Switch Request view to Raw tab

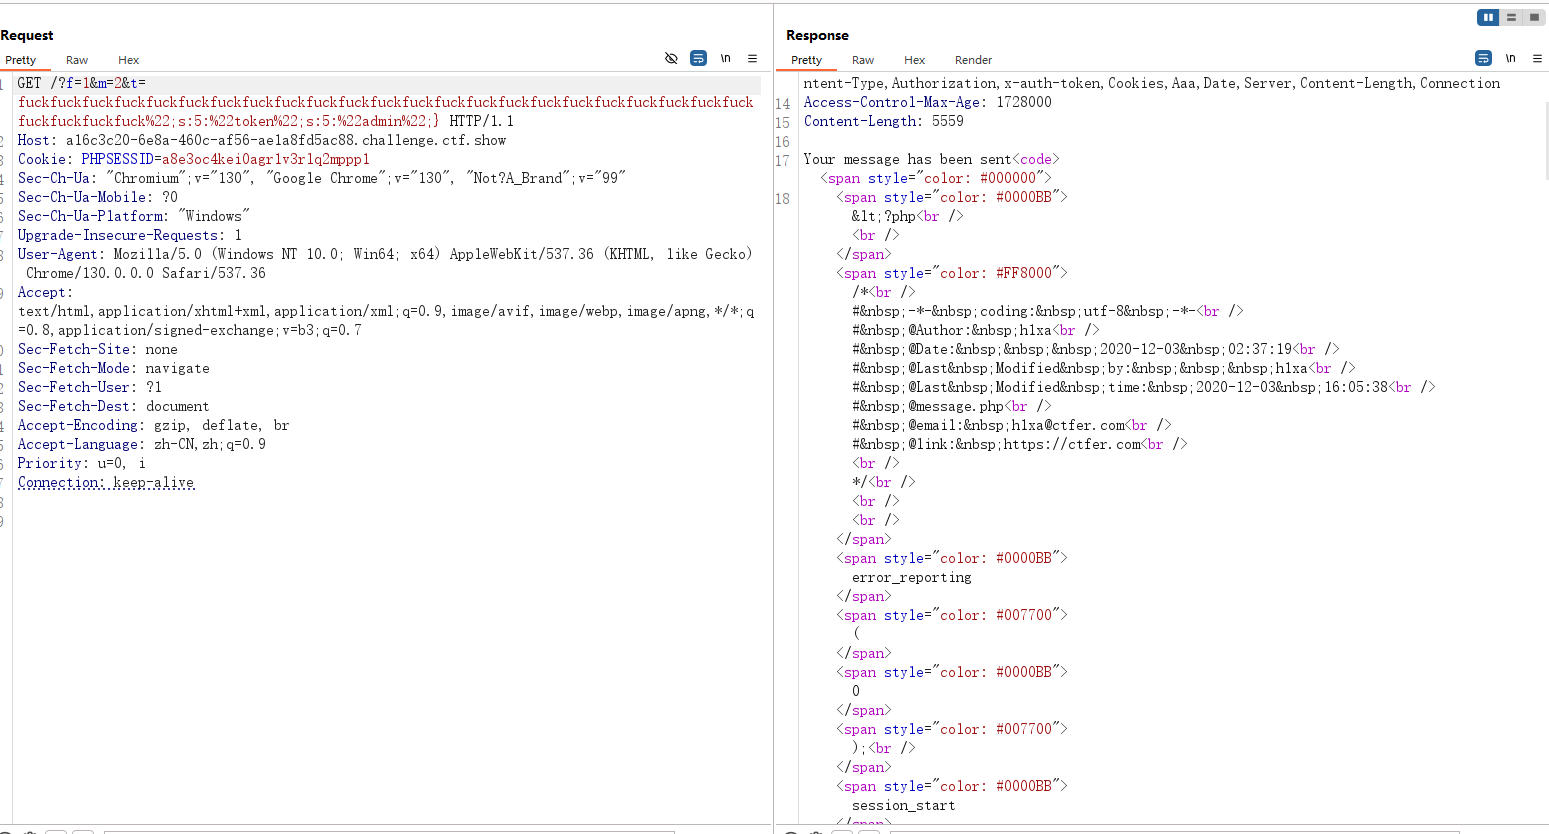tap(77, 60)
